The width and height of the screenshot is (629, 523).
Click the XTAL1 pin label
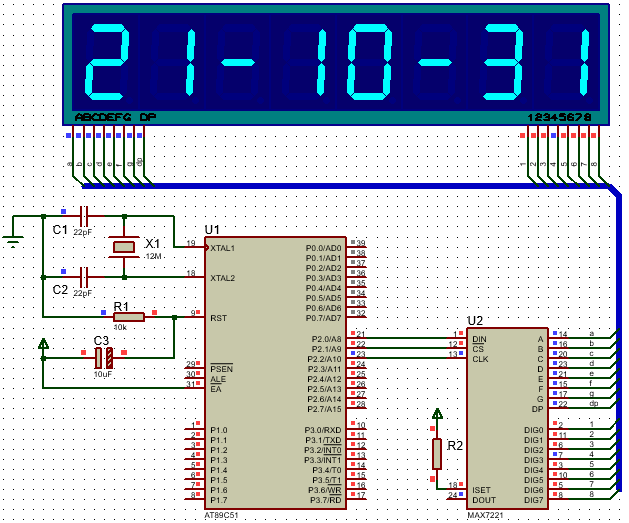[223, 248]
